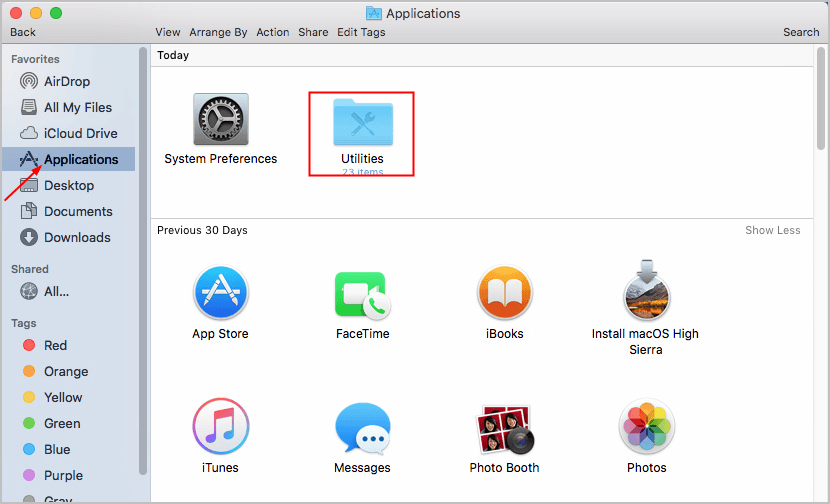
Task: Click the Applications folder icon in title bar
Action: pyautogui.click(x=374, y=13)
